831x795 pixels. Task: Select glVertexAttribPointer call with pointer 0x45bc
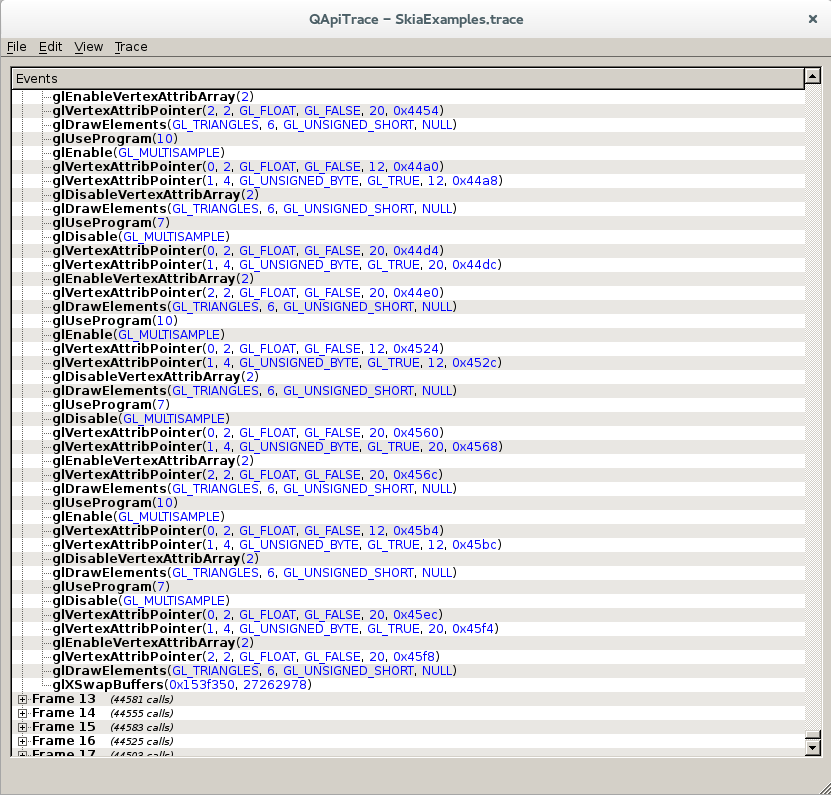tap(277, 545)
